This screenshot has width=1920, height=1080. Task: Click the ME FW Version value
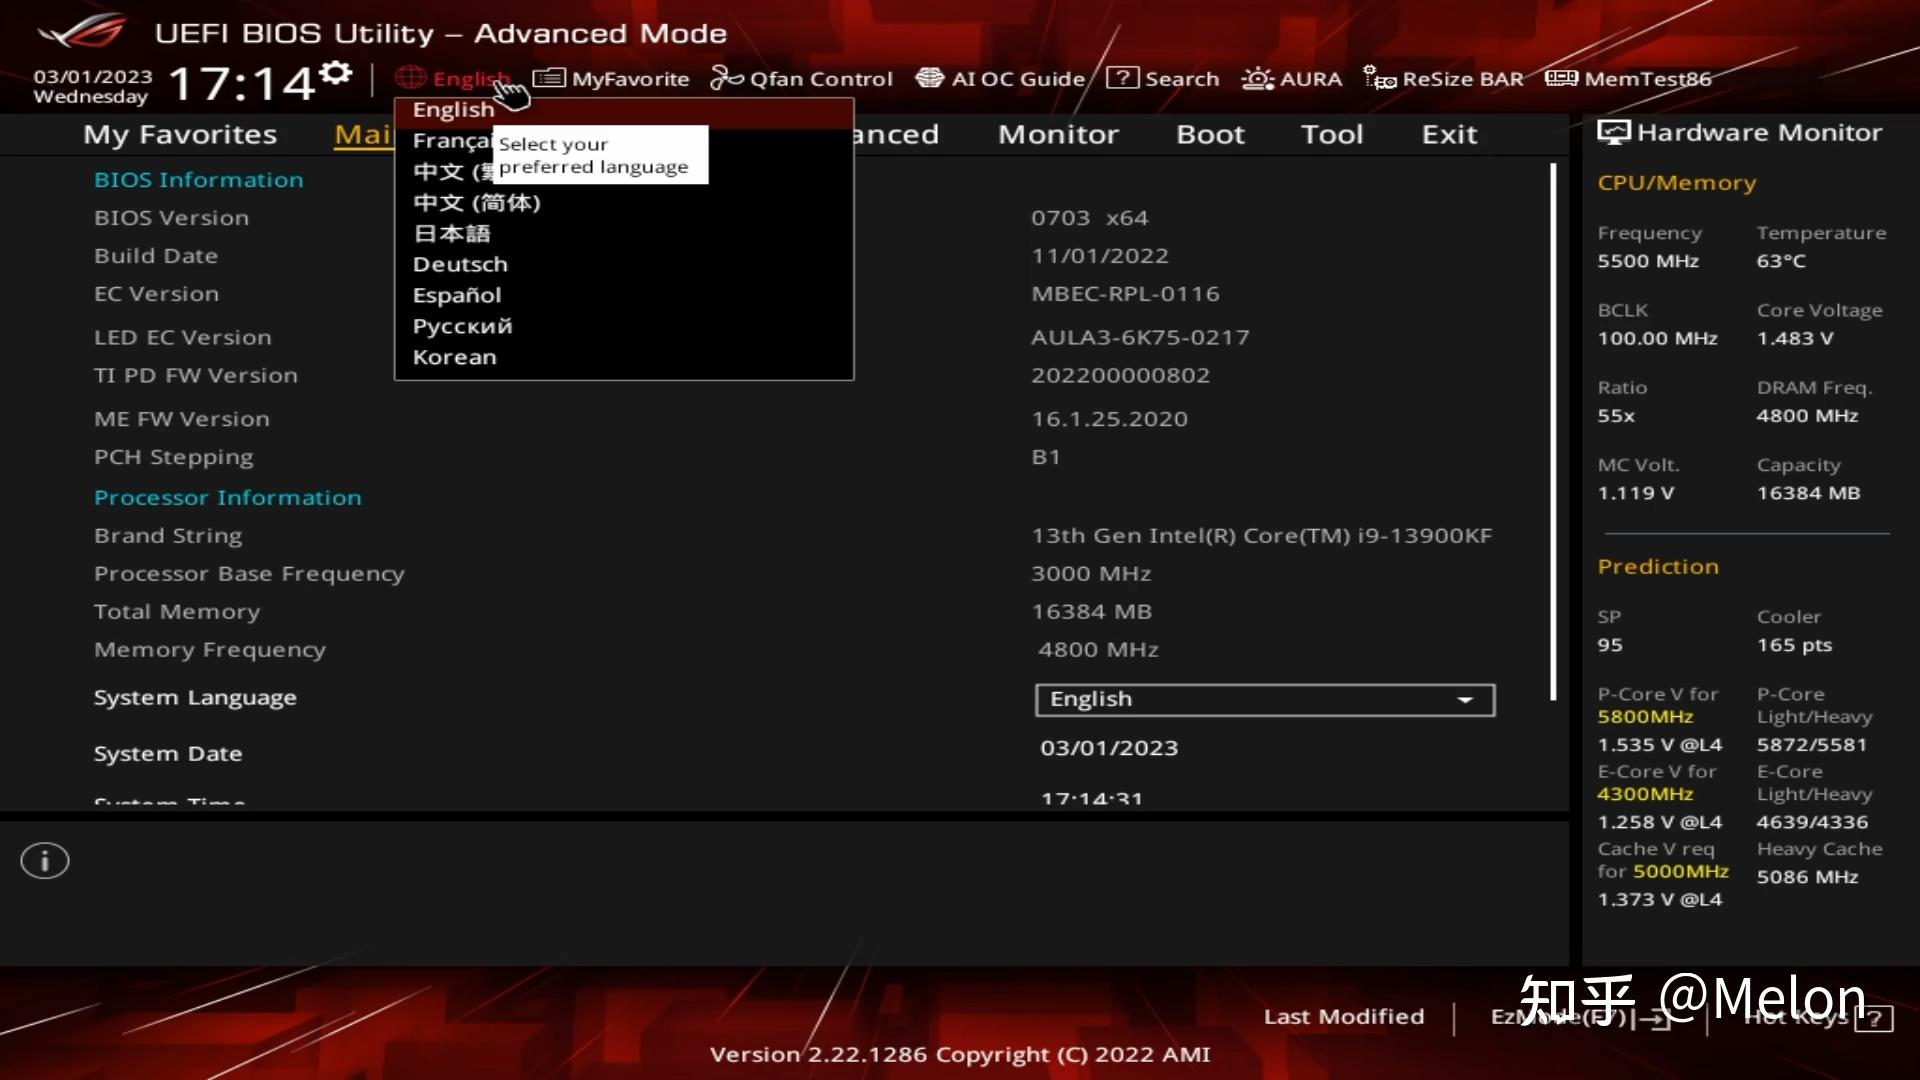[x=1110, y=419]
